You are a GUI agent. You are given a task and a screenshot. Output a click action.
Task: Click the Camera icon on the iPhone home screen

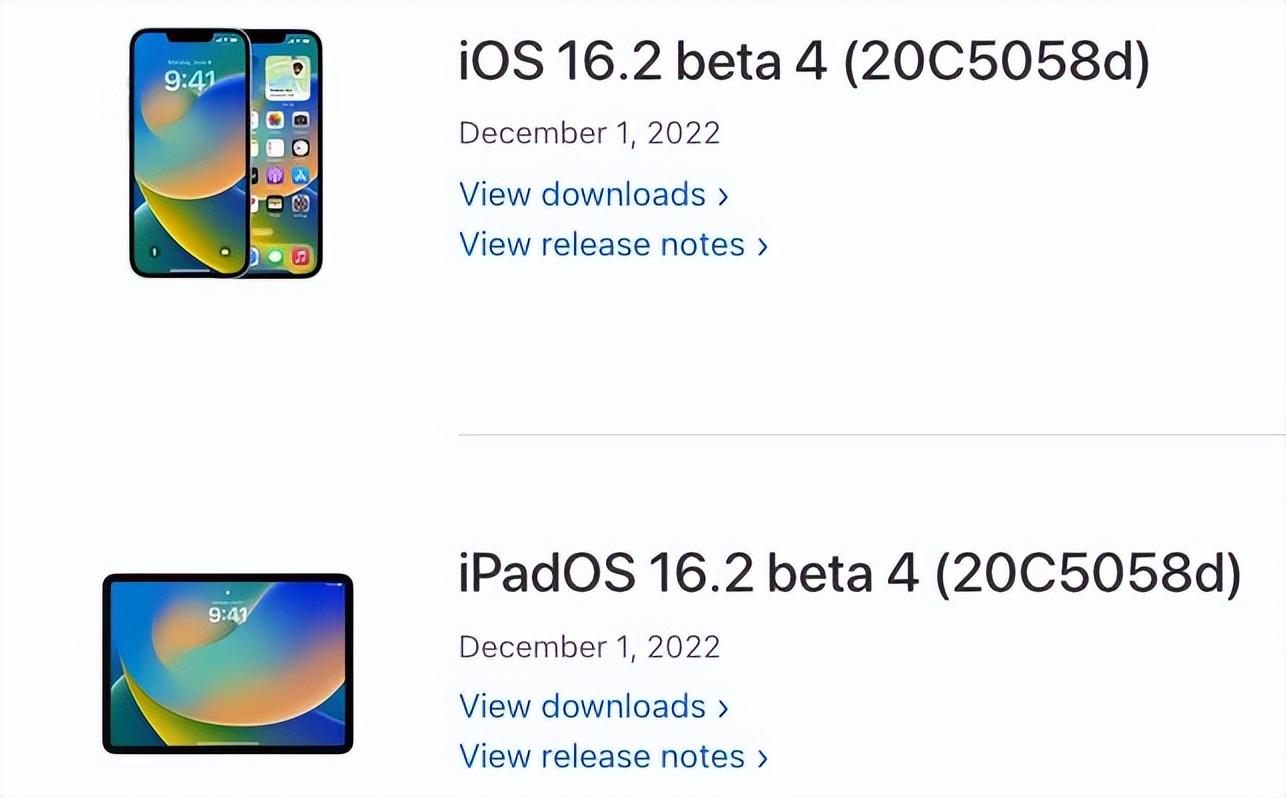[300, 120]
